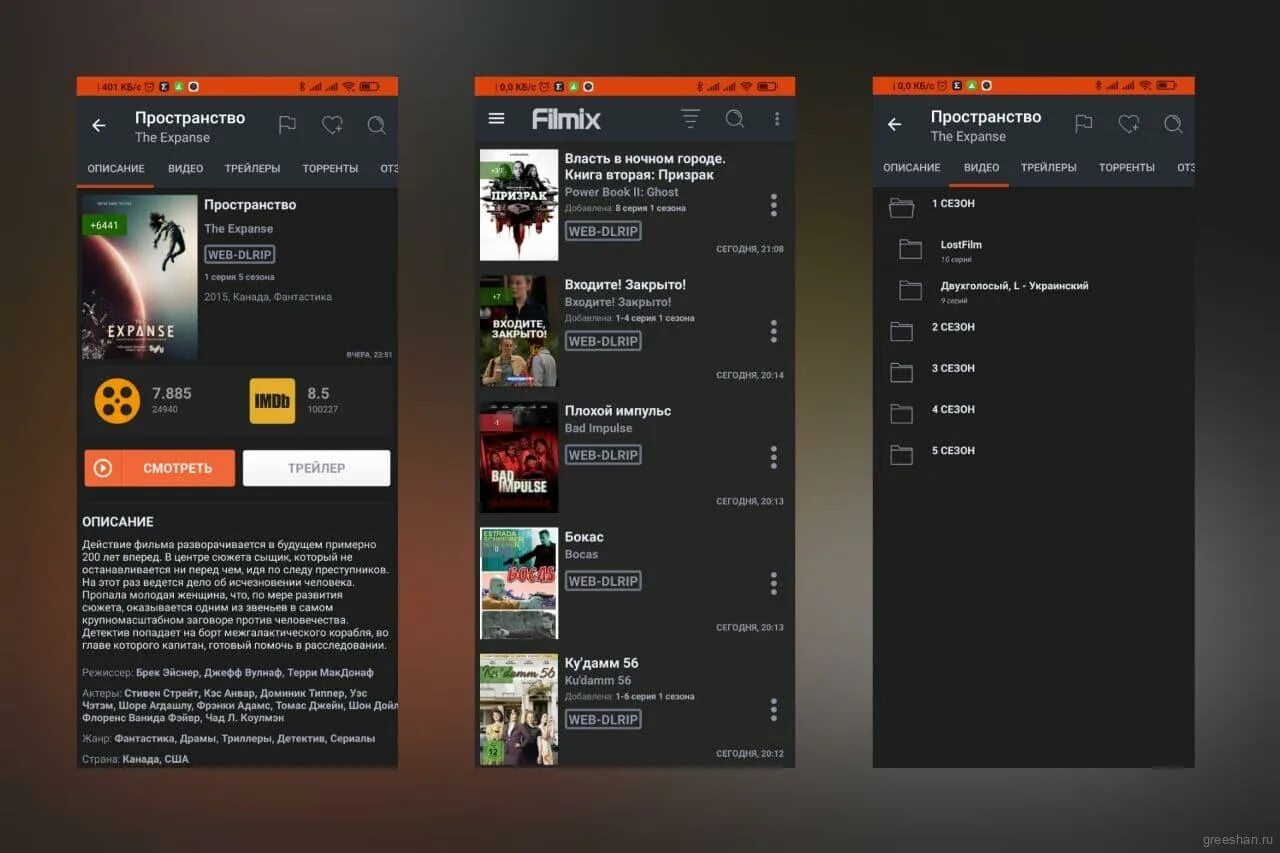Select ОПИСАНИЕ tab on the left phone
1280x853 pixels.
tap(116, 168)
